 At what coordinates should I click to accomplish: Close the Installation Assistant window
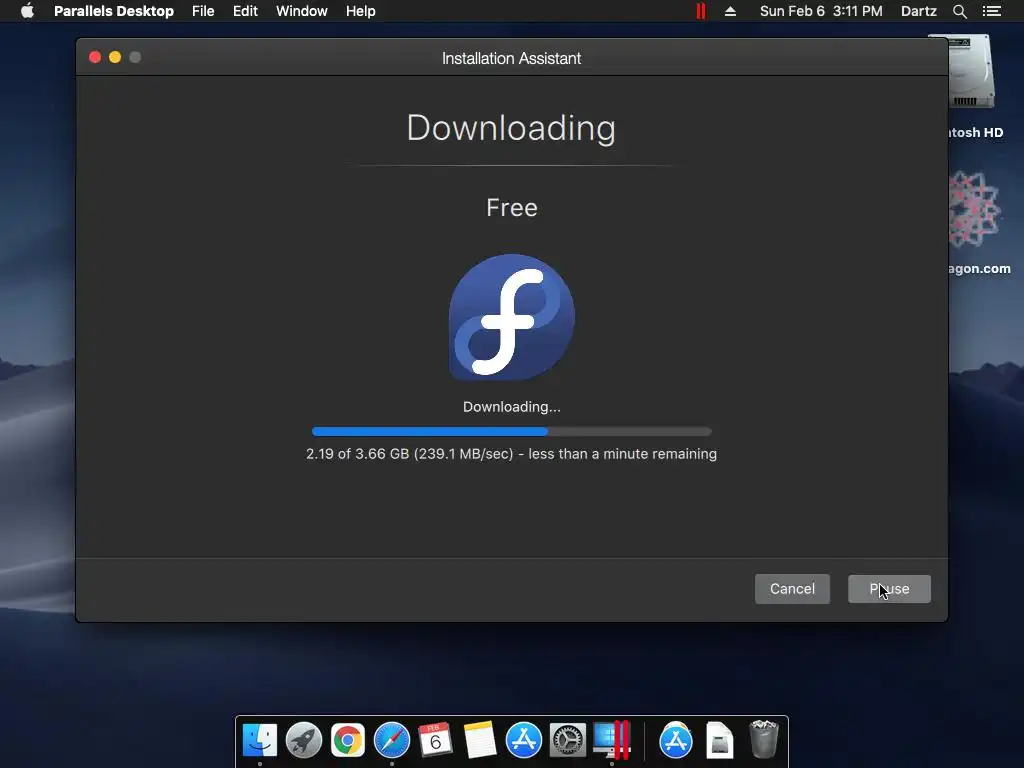[95, 57]
